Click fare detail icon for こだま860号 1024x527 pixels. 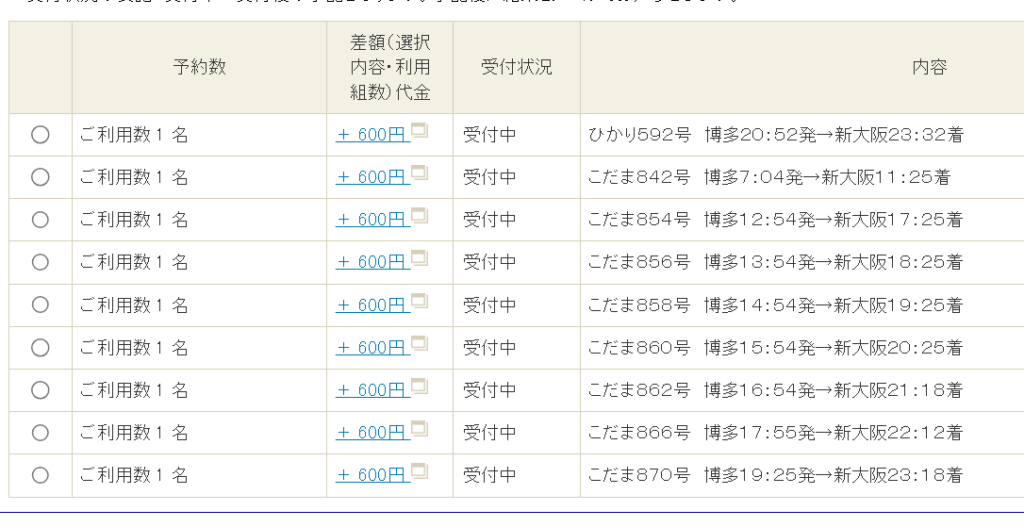point(420,343)
